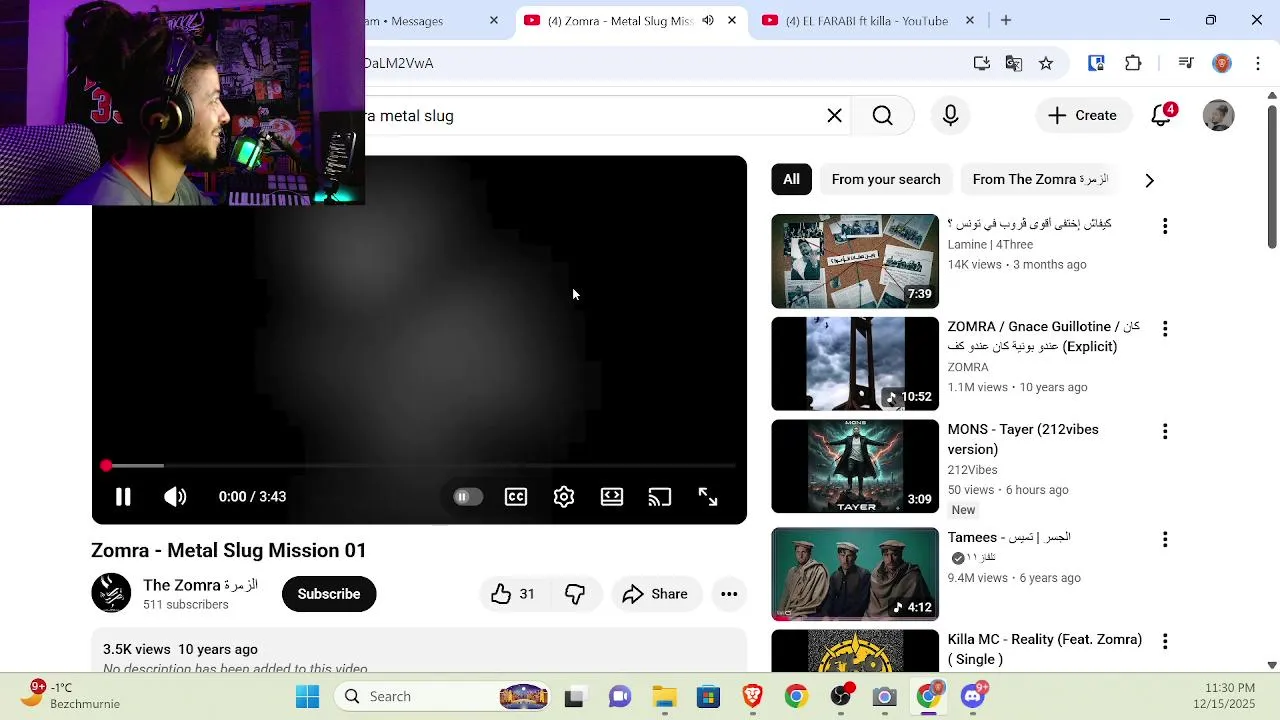The height and width of the screenshot is (720, 1280).
Task: Share this video
Action: tap(655, 594)
